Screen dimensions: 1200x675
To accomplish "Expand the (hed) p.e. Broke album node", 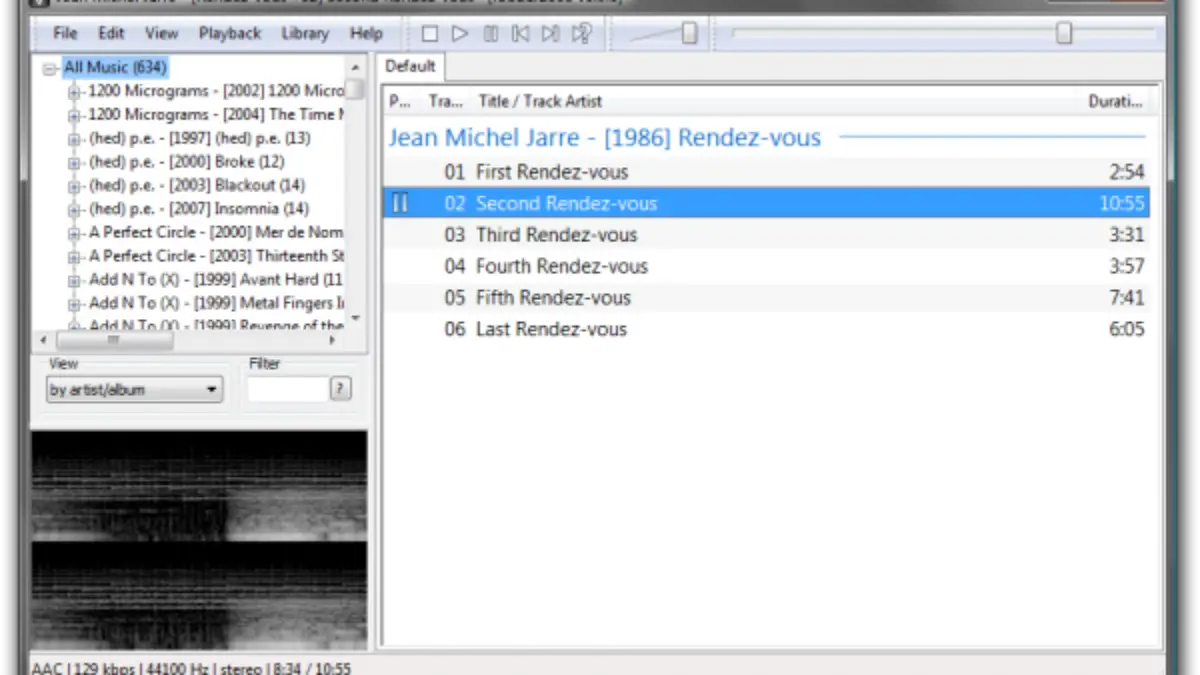I will pyautogui.click(x=74, y=163).
